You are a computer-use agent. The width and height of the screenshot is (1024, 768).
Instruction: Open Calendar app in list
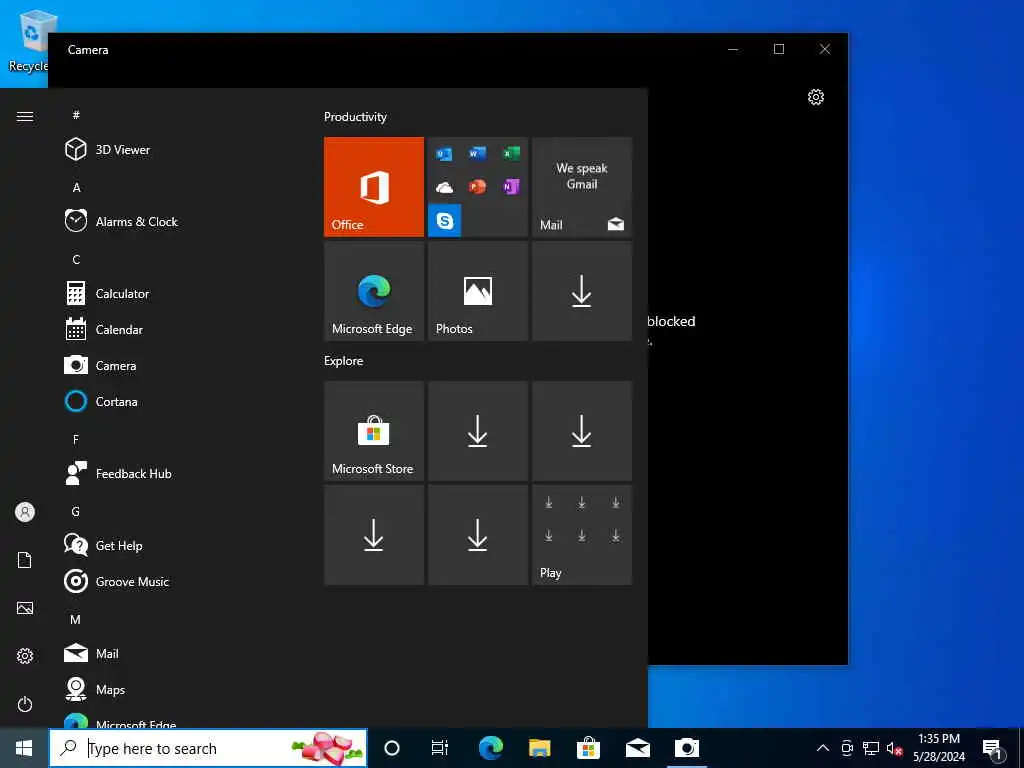click(176, 330)
